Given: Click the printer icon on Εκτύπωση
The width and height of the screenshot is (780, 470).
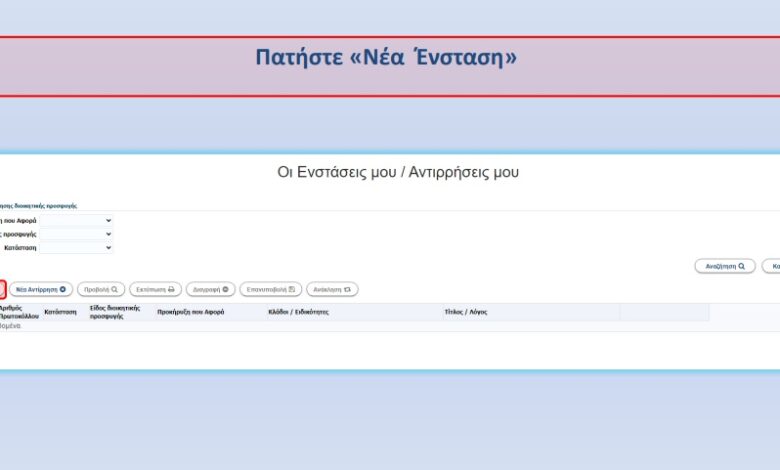Looking at the screenshot, I should [x=171, y=289].
